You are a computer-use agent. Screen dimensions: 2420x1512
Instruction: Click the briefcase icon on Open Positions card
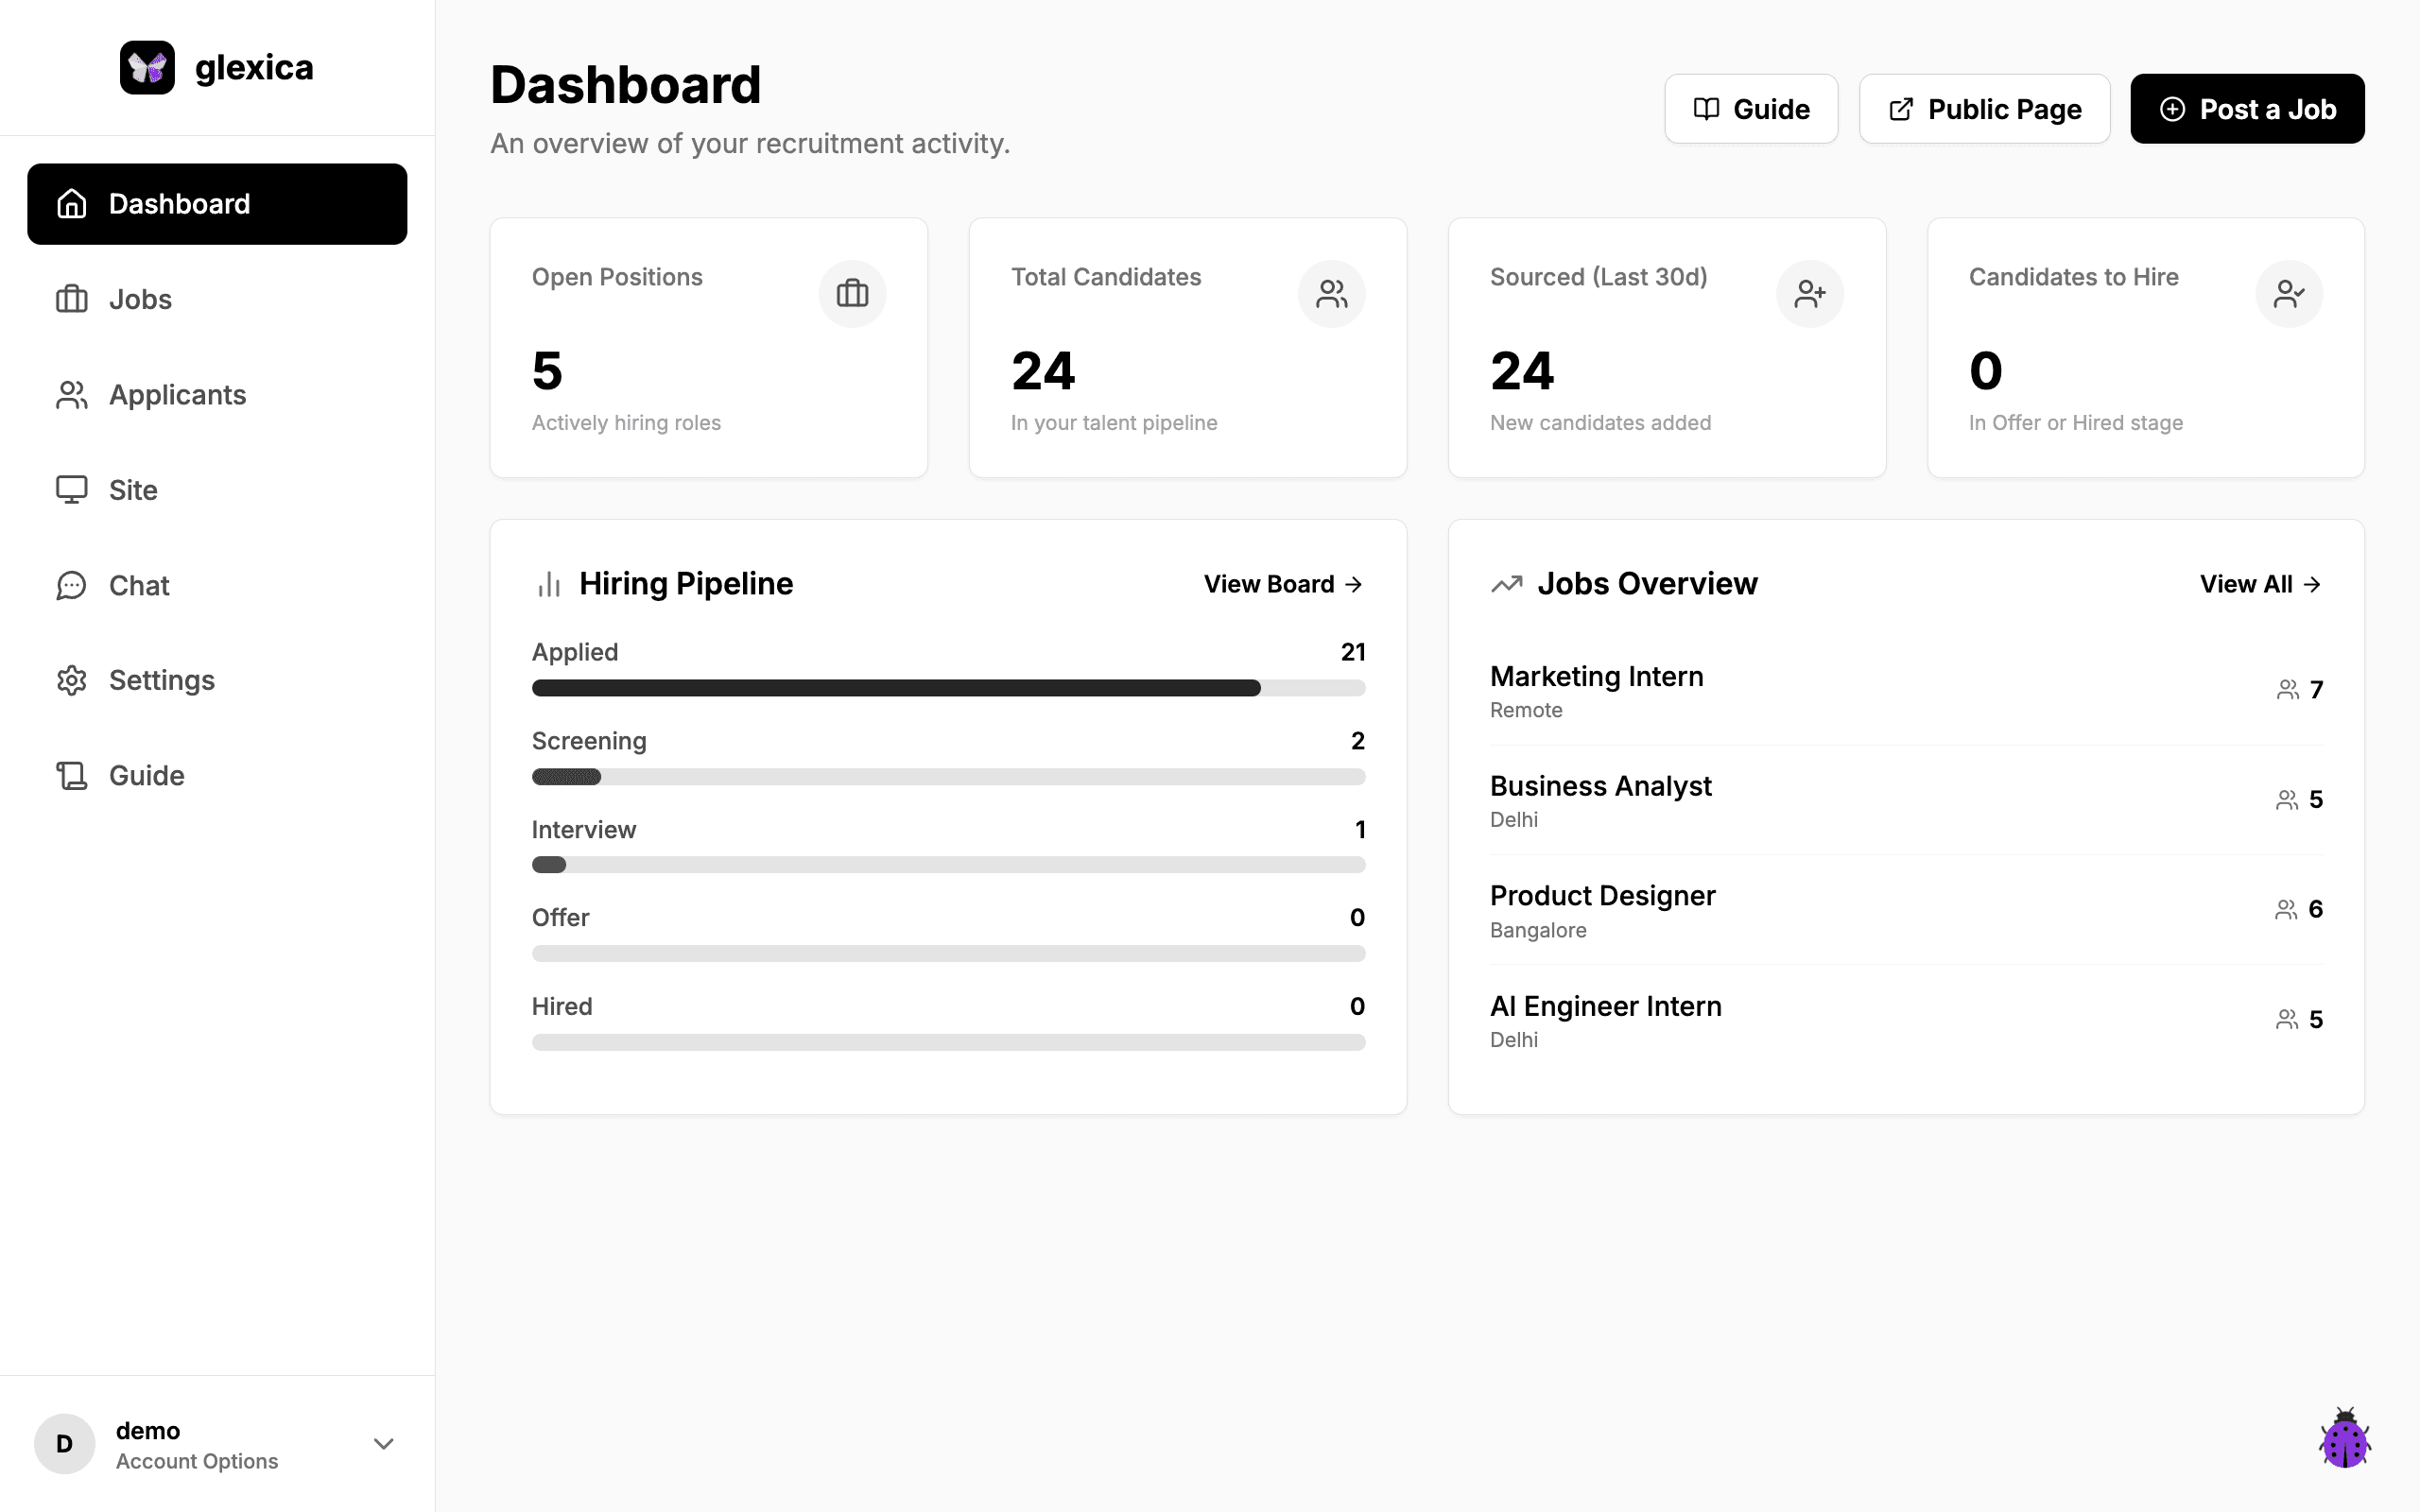coord(852,293)
